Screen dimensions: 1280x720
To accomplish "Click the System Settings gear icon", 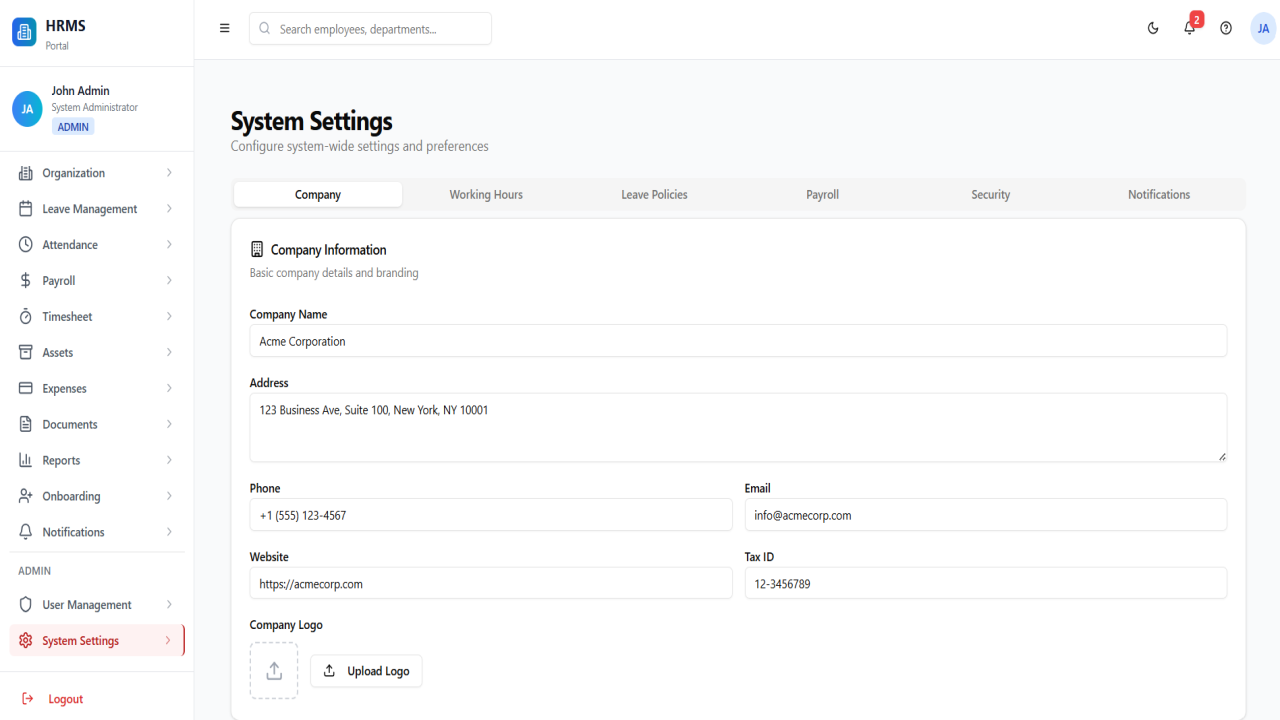I will pos(26,641).
